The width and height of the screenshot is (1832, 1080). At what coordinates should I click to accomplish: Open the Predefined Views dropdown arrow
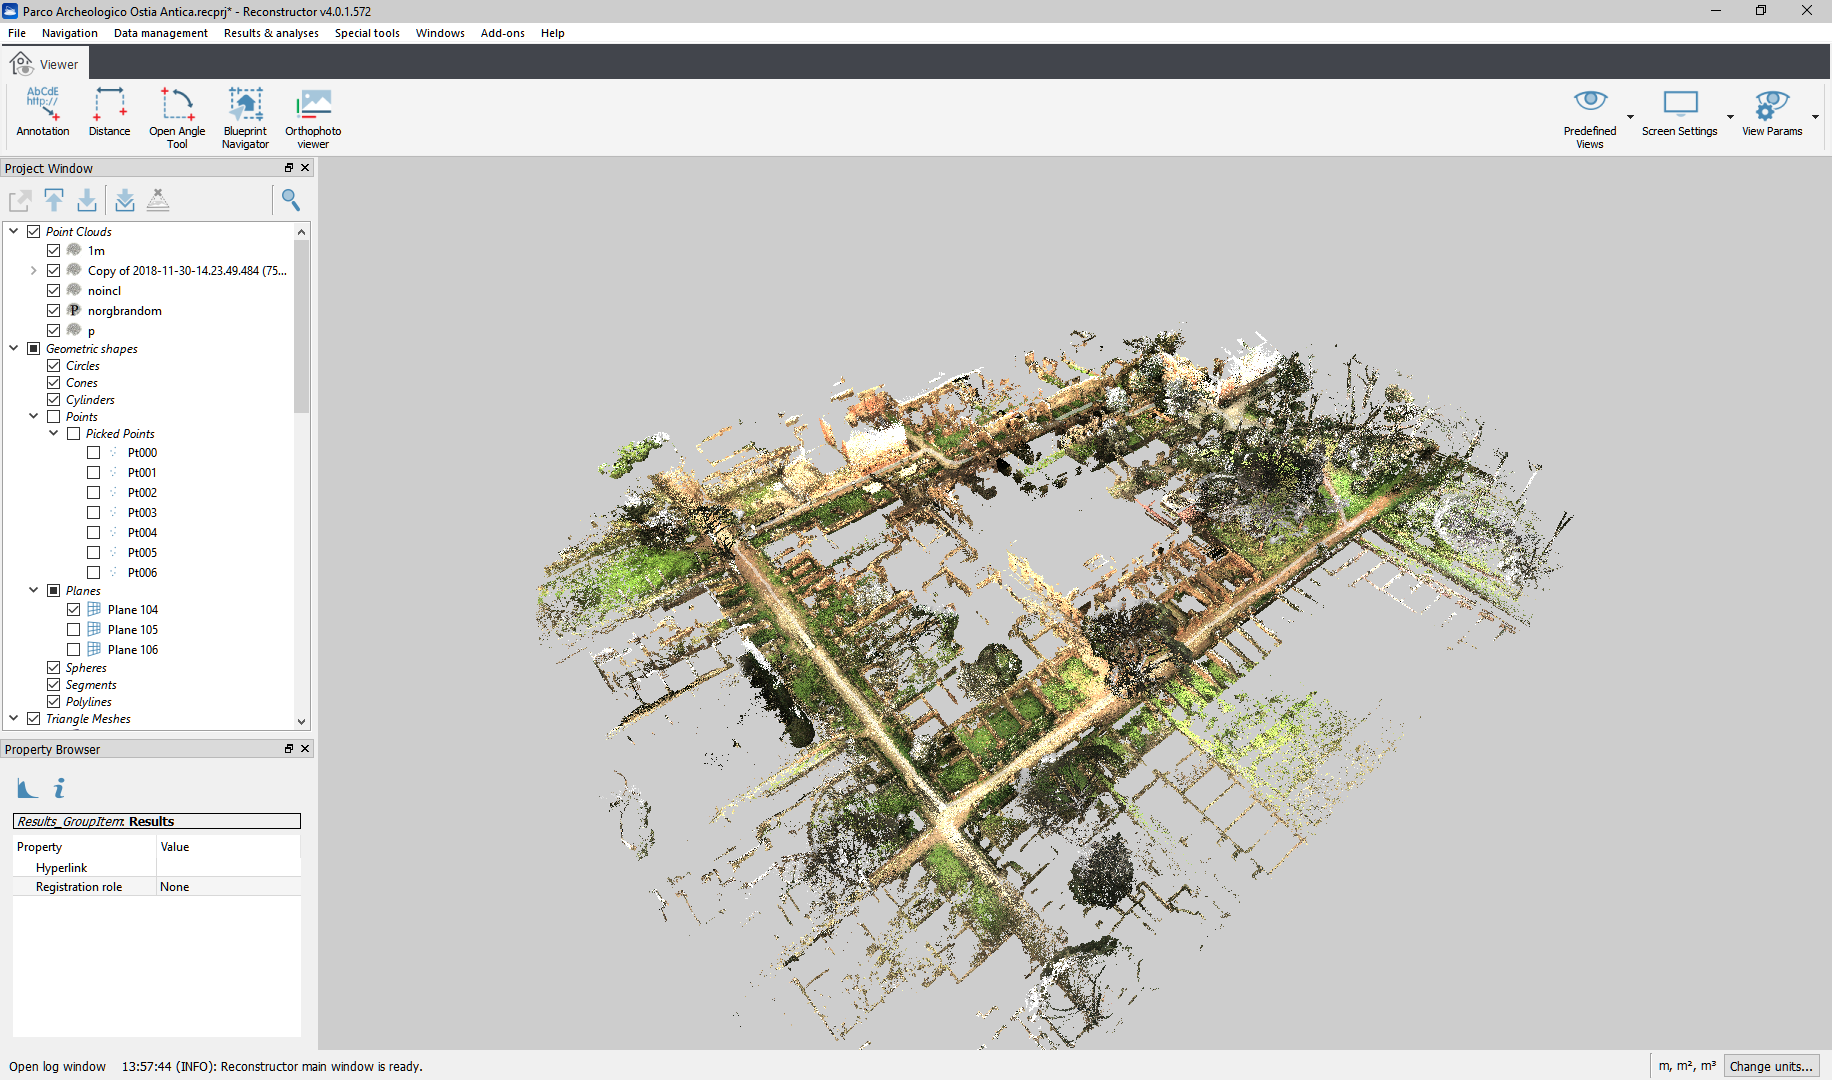[1630, 117]
